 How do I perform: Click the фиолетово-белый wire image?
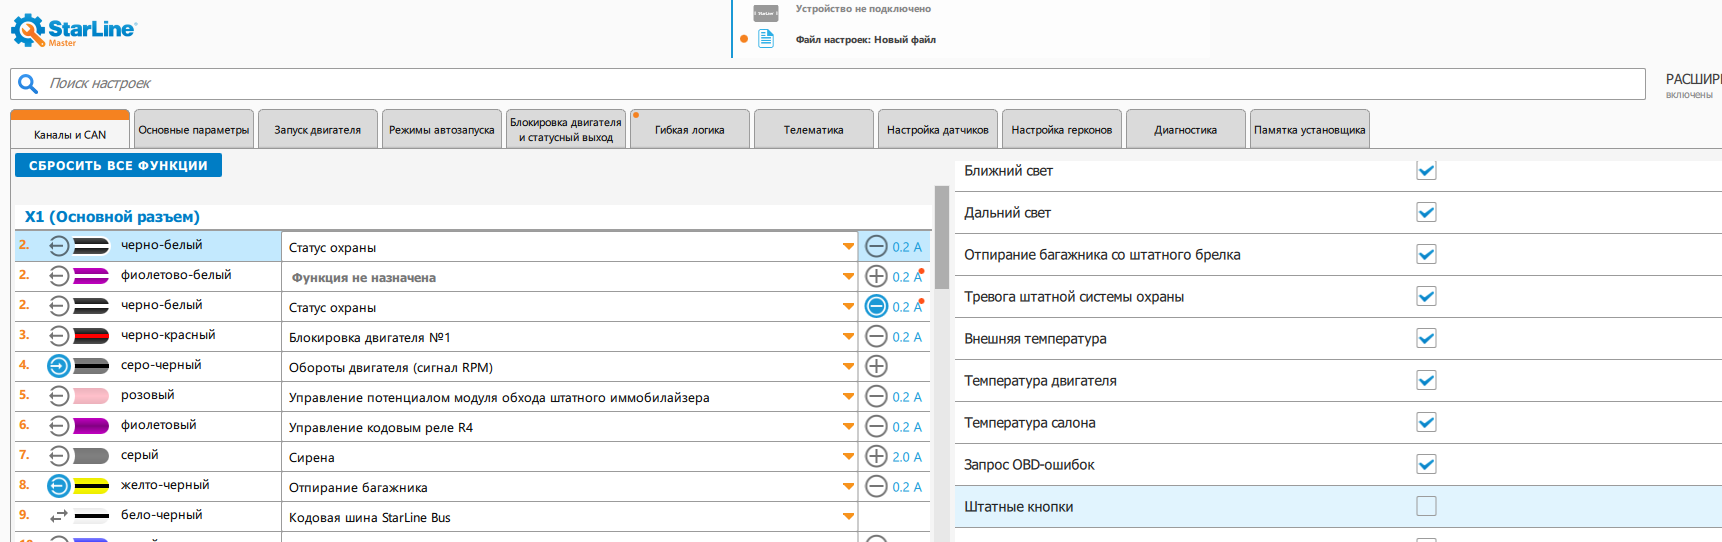[91, 276]
